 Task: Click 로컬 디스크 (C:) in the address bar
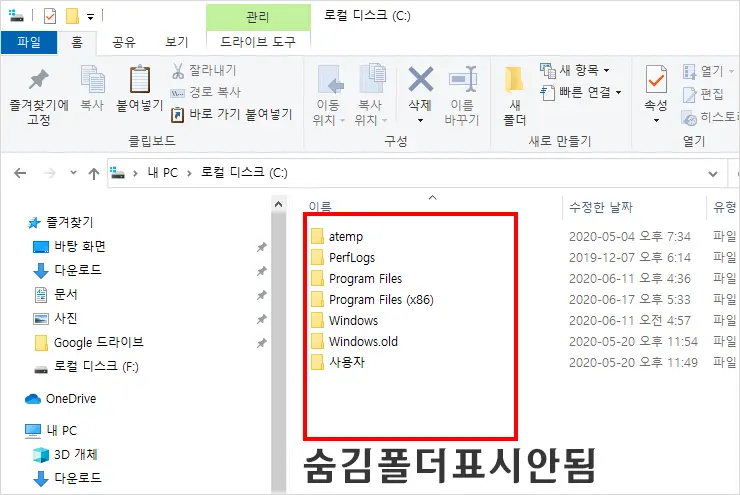pos(244,173)
